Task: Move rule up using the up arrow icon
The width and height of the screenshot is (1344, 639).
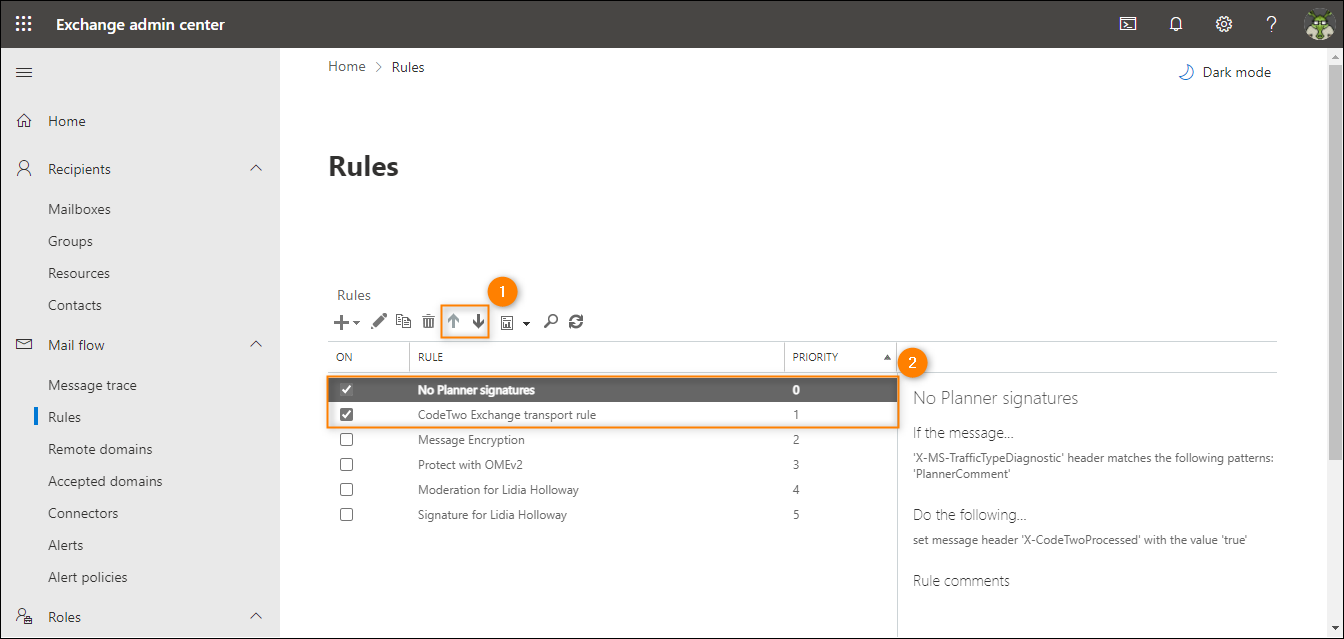Action: [454, 322]
